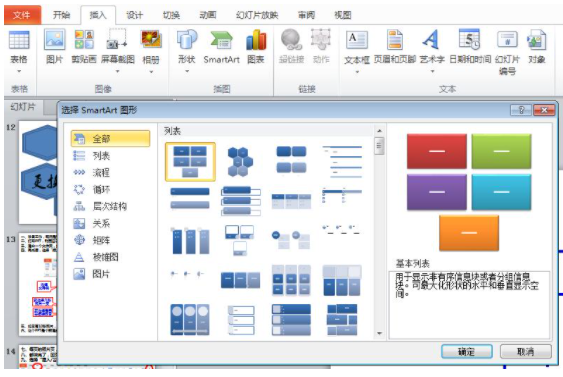The image size is (563, 377).
Task: Click the 页眉和页脚 header footer icon
Action: [395, 39]
